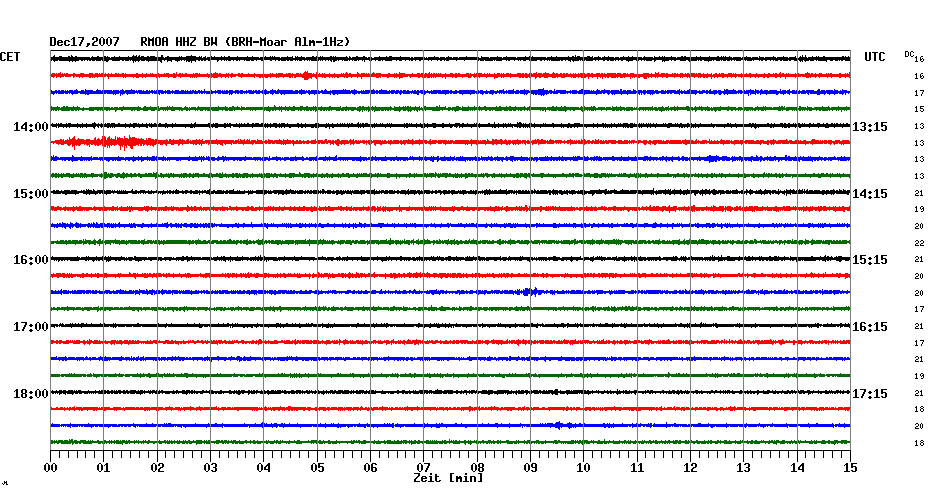The width and height of the screenshot is (930, 494).
Task: Click the blue signal spike below 16:00 row
Action: (x=530, y=292)
